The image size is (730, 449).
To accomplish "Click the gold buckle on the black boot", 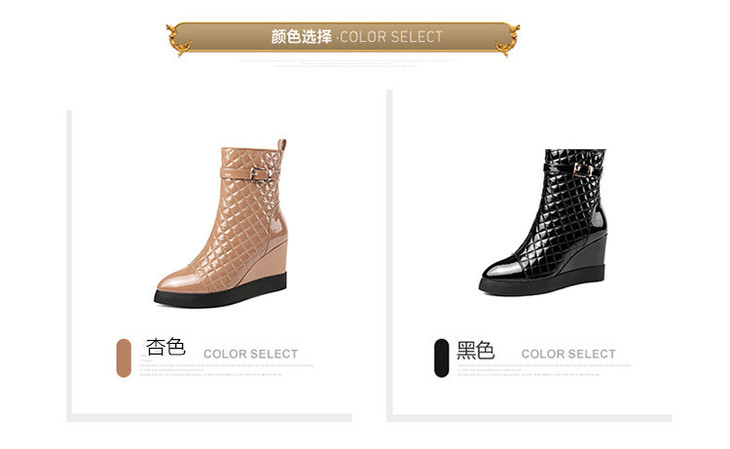I will click(583, 170).
